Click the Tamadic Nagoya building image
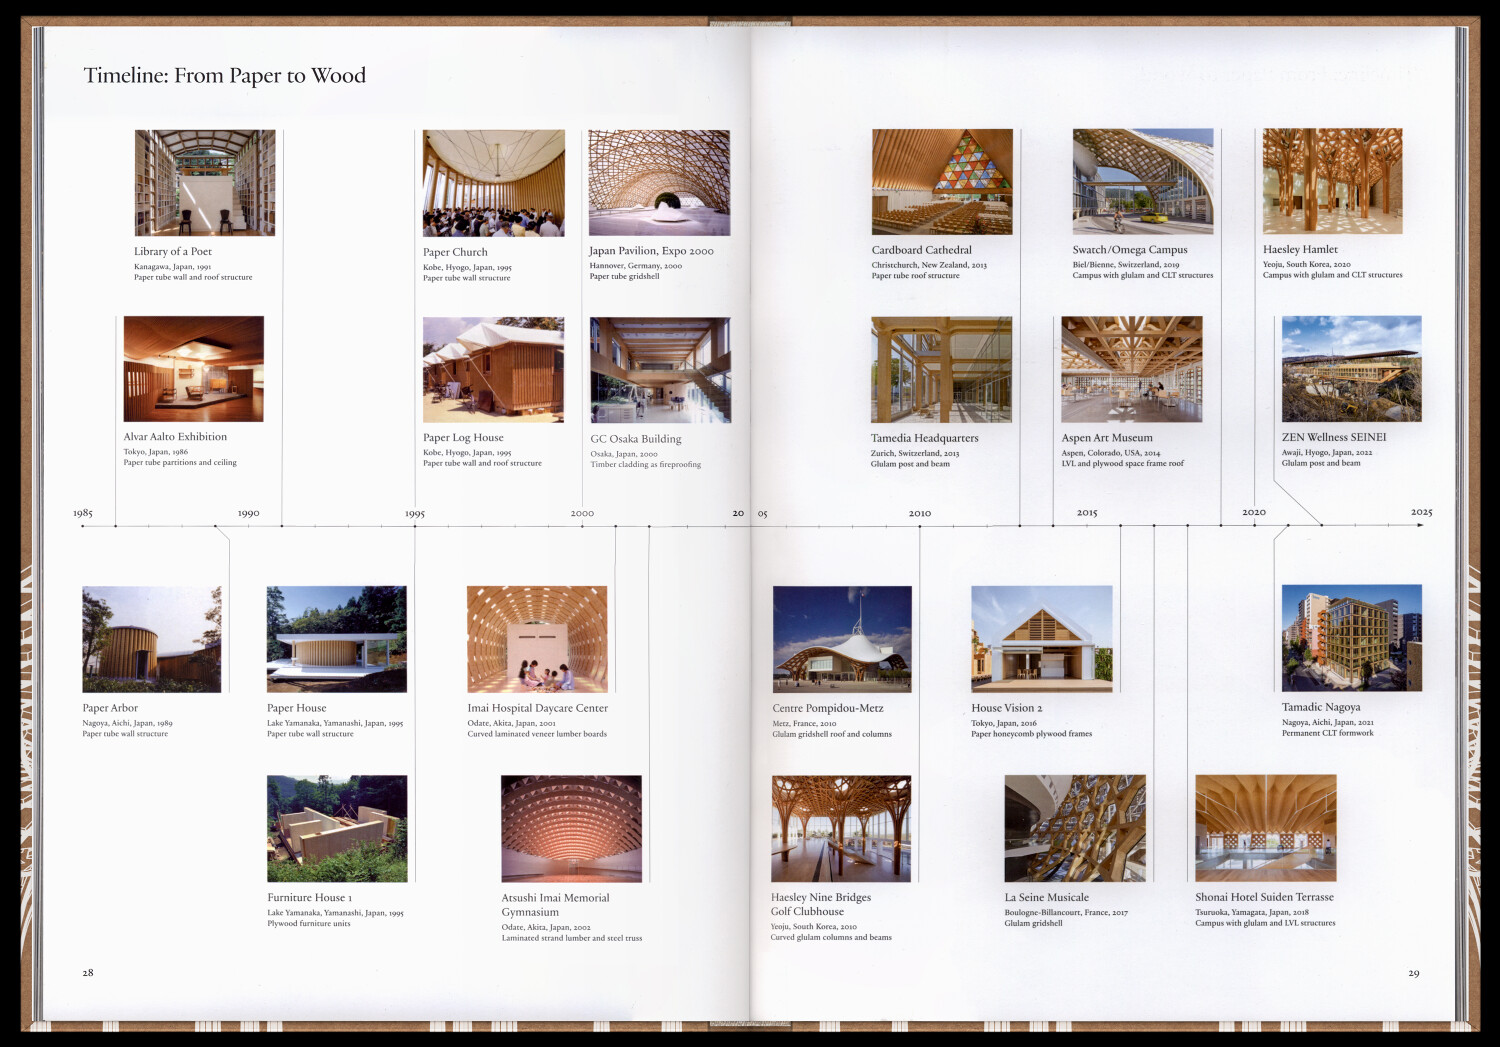The height and width of the screenshot is (1047, 1500). tap(1351, 638)
